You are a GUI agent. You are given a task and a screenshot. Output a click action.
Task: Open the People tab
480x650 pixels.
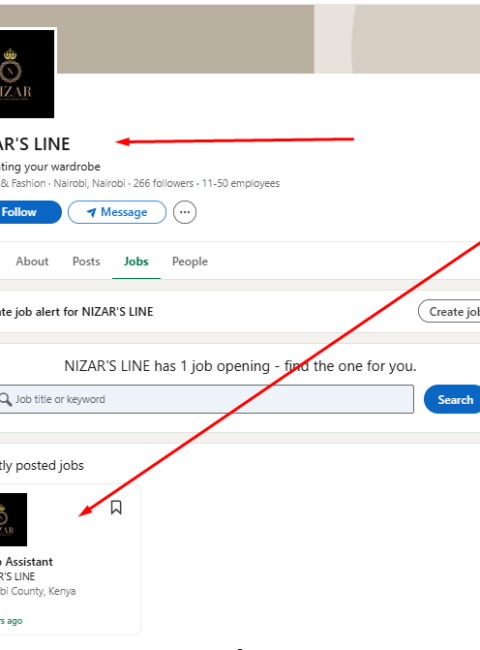(190, 262)
